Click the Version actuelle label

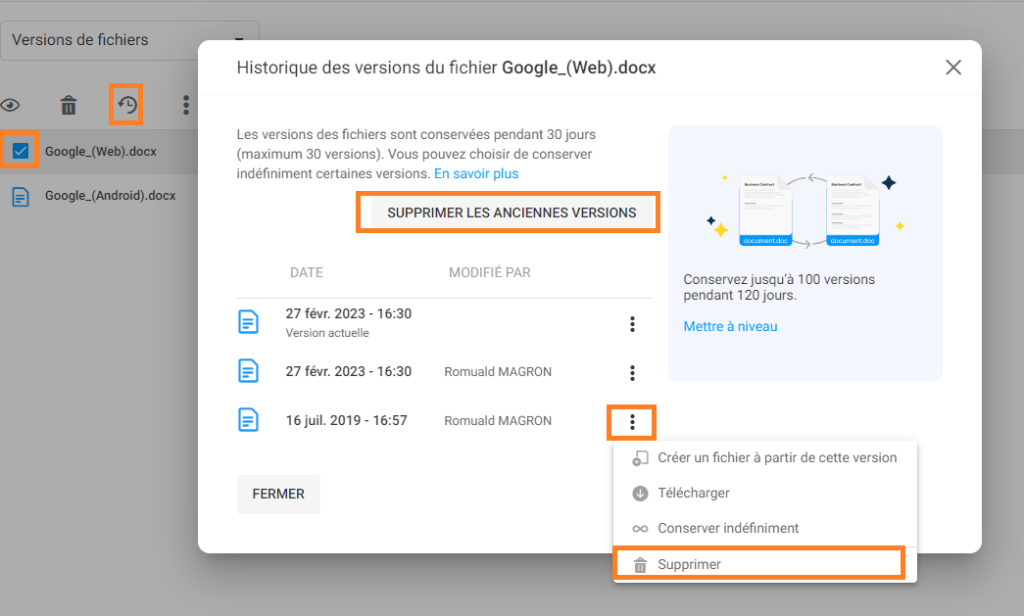pyautogui.click(x=327, y=333)
